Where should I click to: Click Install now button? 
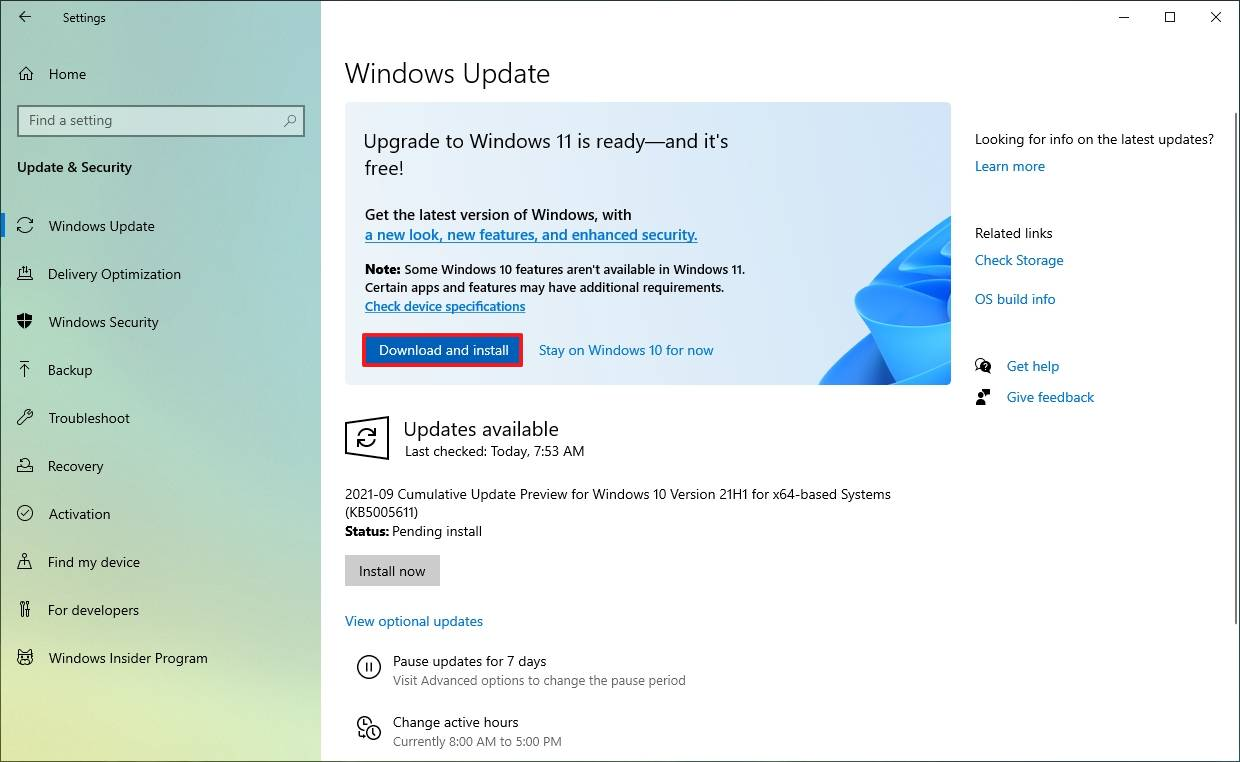click(x=392, y=571)
